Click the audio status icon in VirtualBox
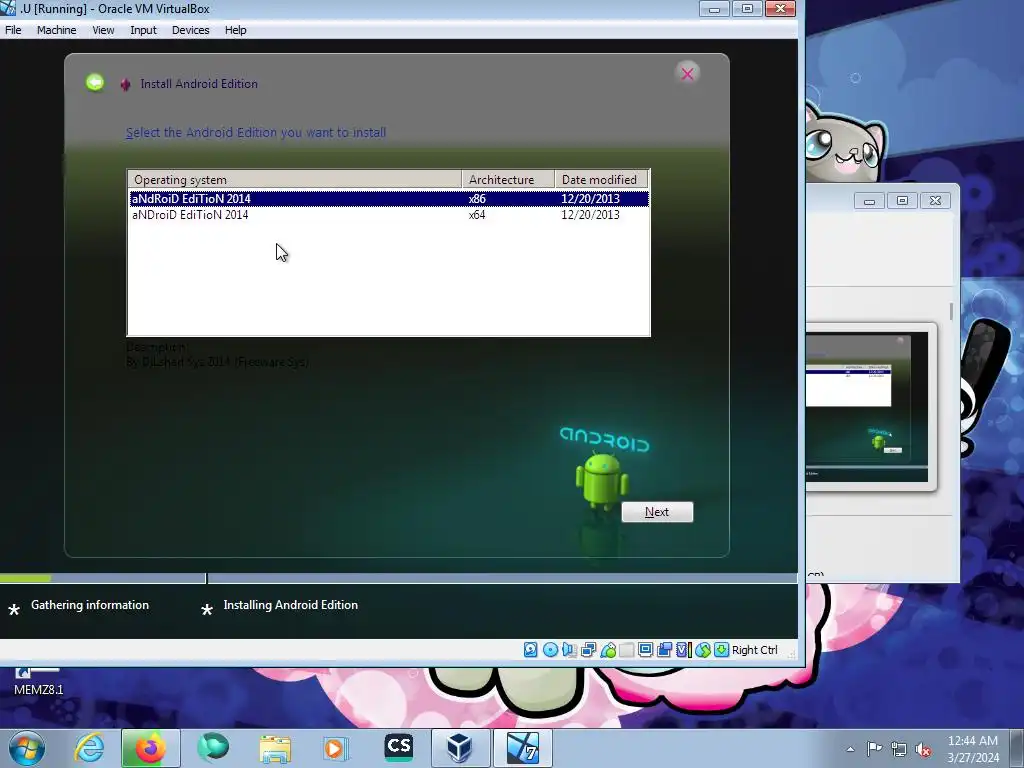1024x768 pixels. pyautogui.click(x=569, y=650)
